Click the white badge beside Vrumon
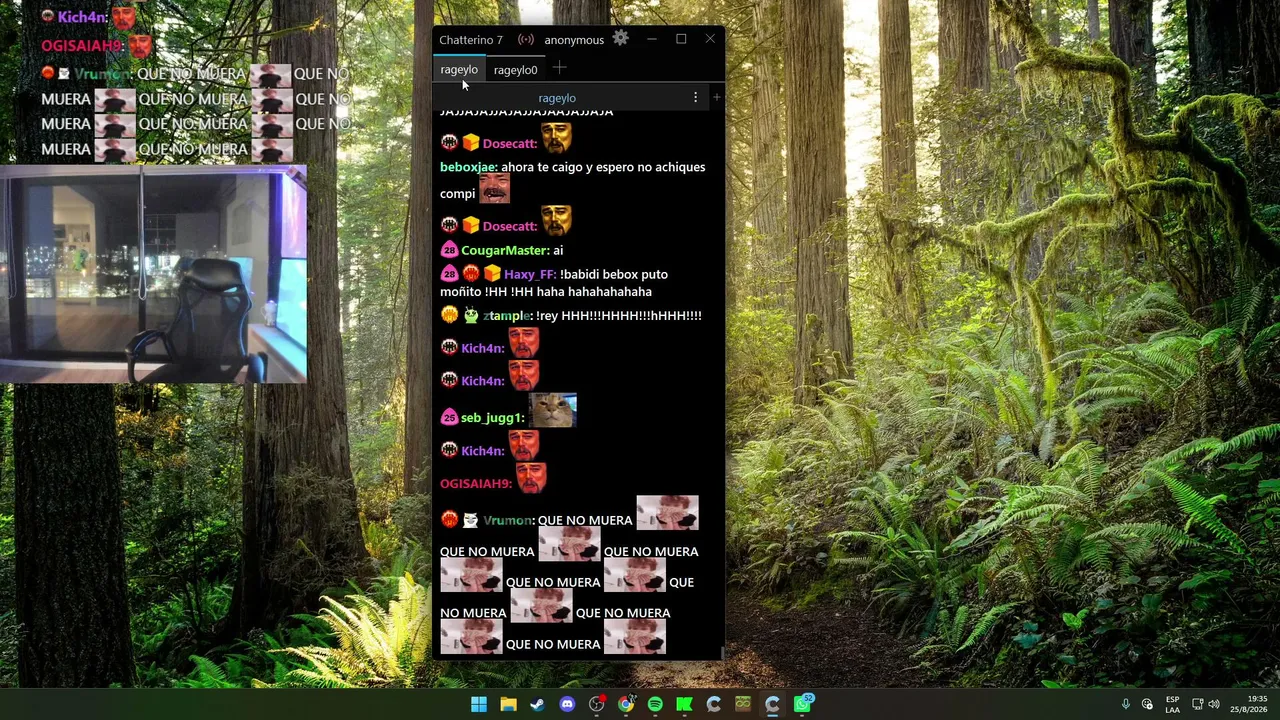 [470, 520]
